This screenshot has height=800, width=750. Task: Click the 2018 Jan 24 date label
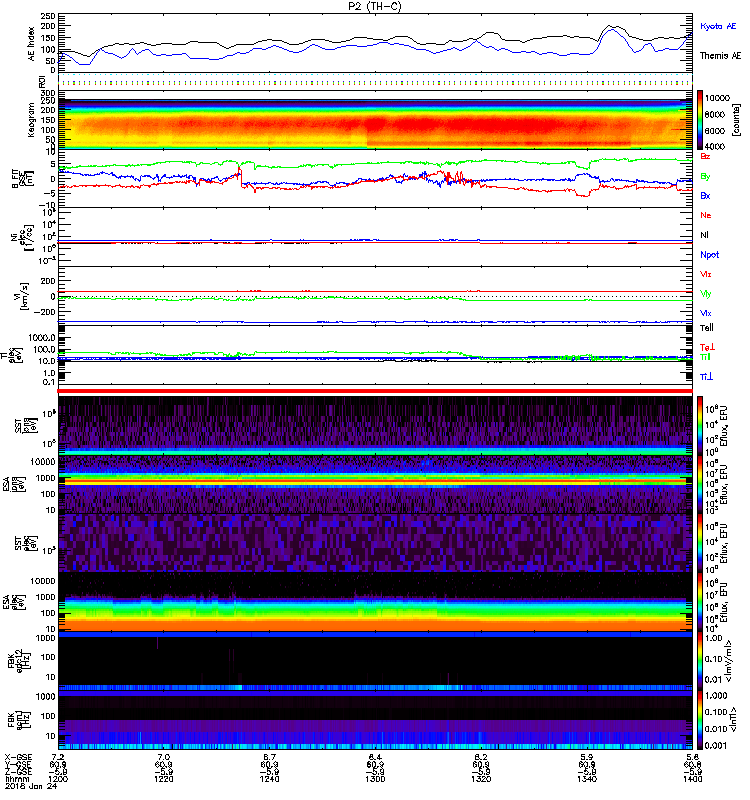31,786
